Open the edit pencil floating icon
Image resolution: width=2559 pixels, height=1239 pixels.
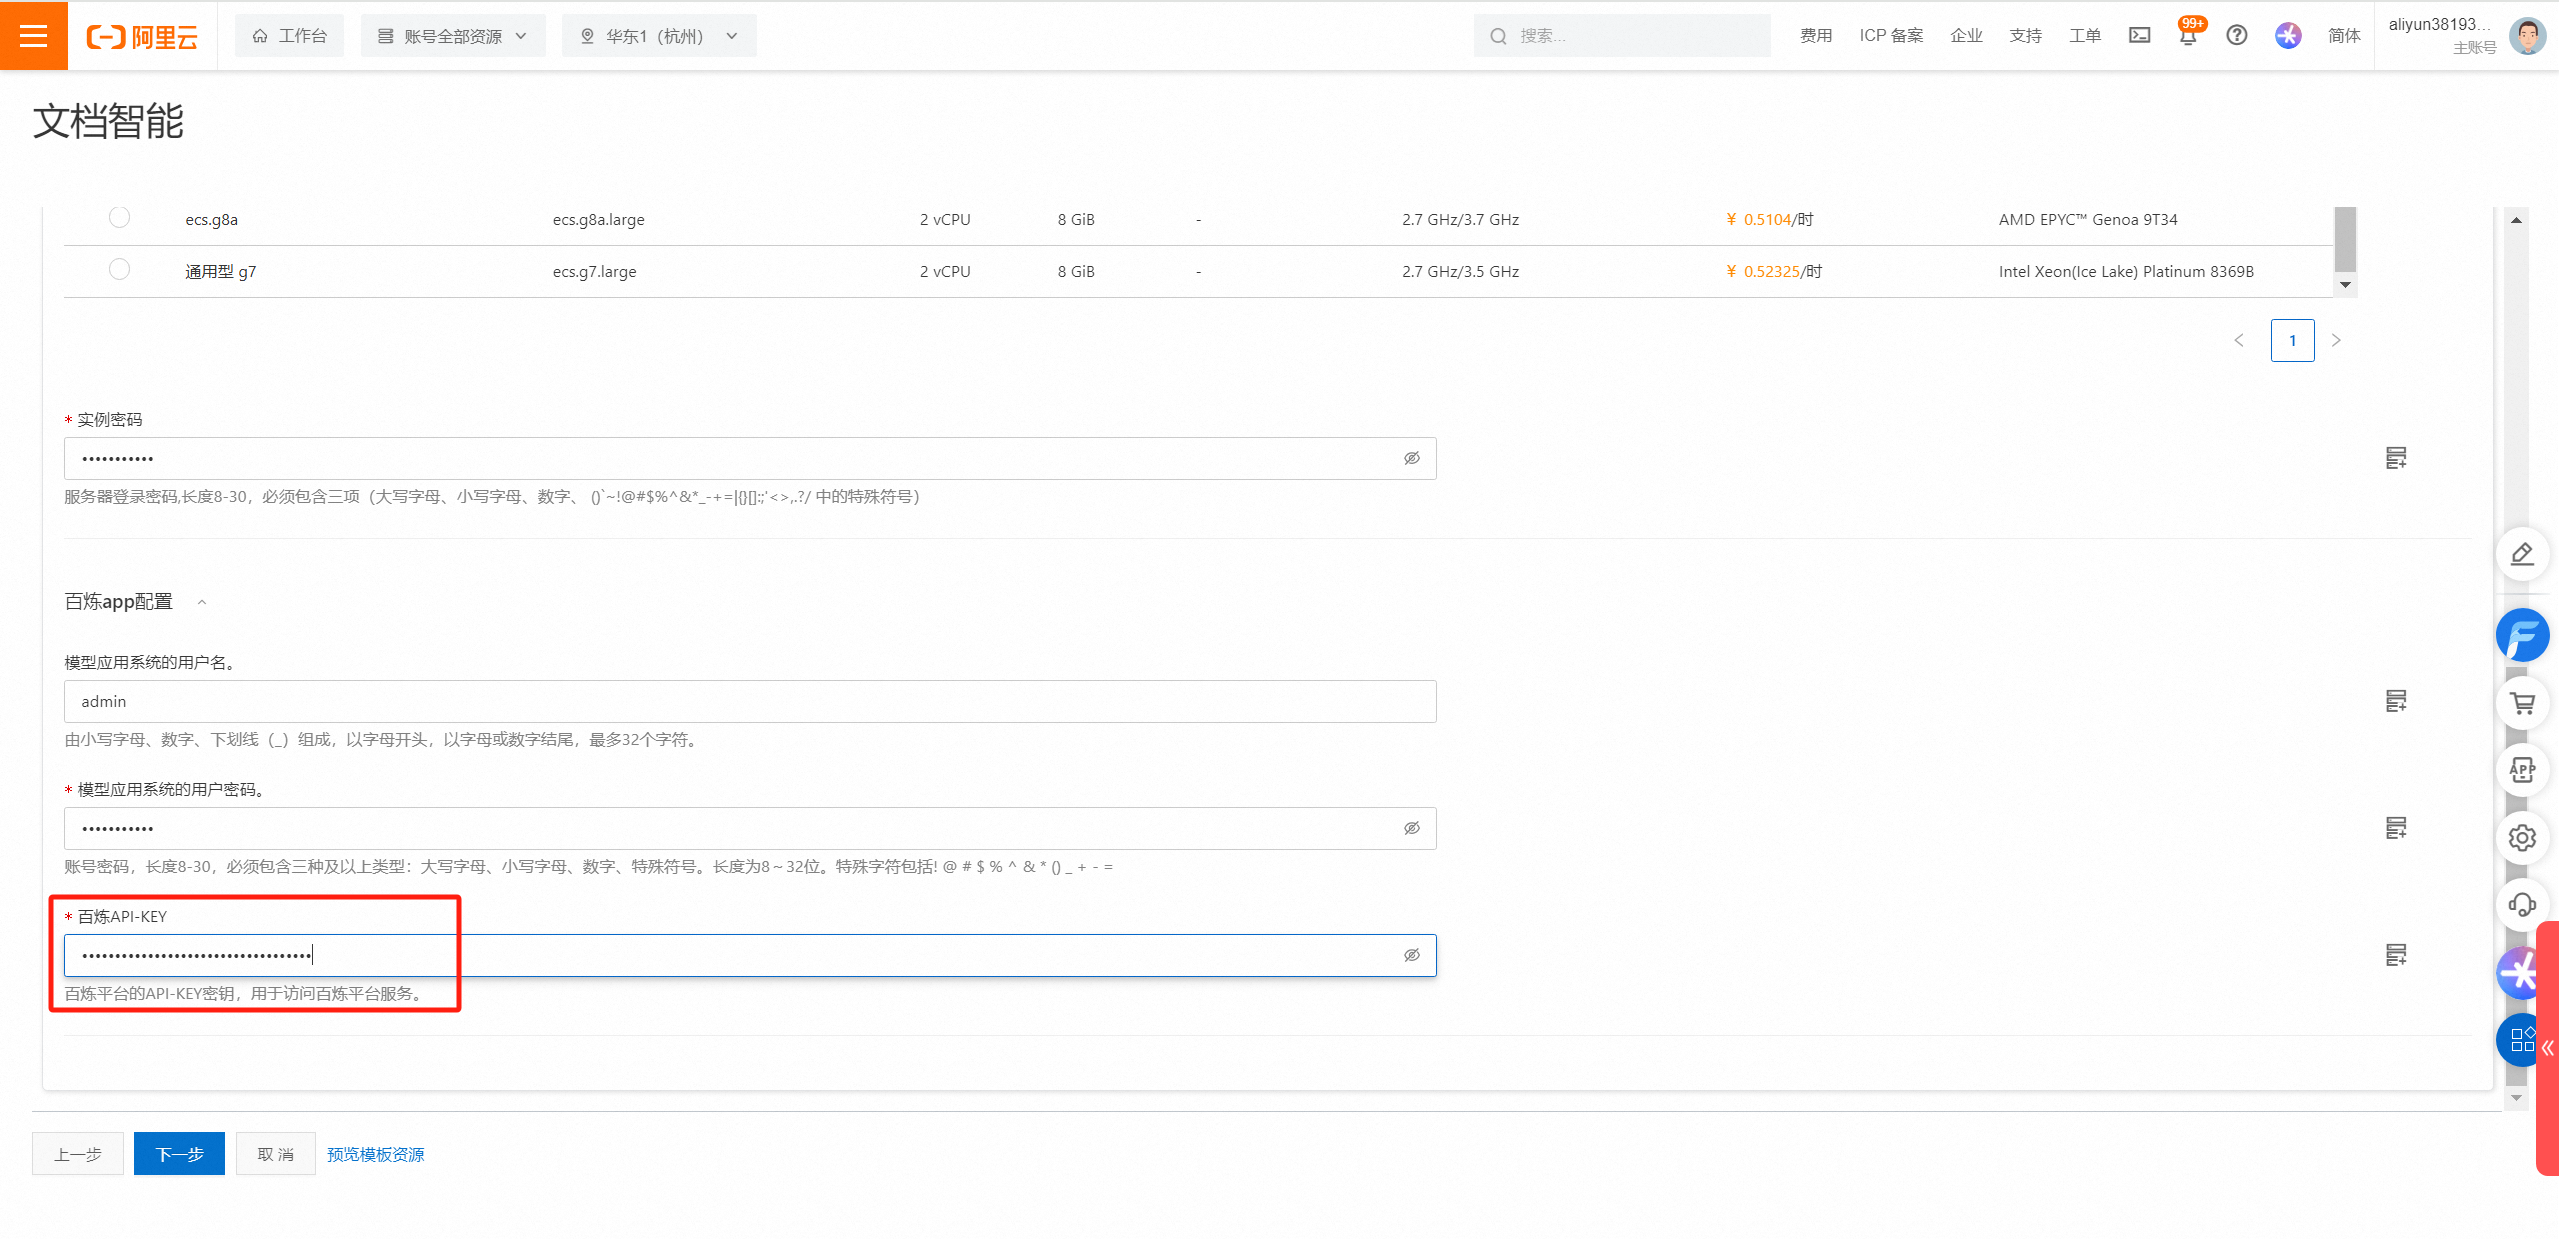pos(2522,554)
